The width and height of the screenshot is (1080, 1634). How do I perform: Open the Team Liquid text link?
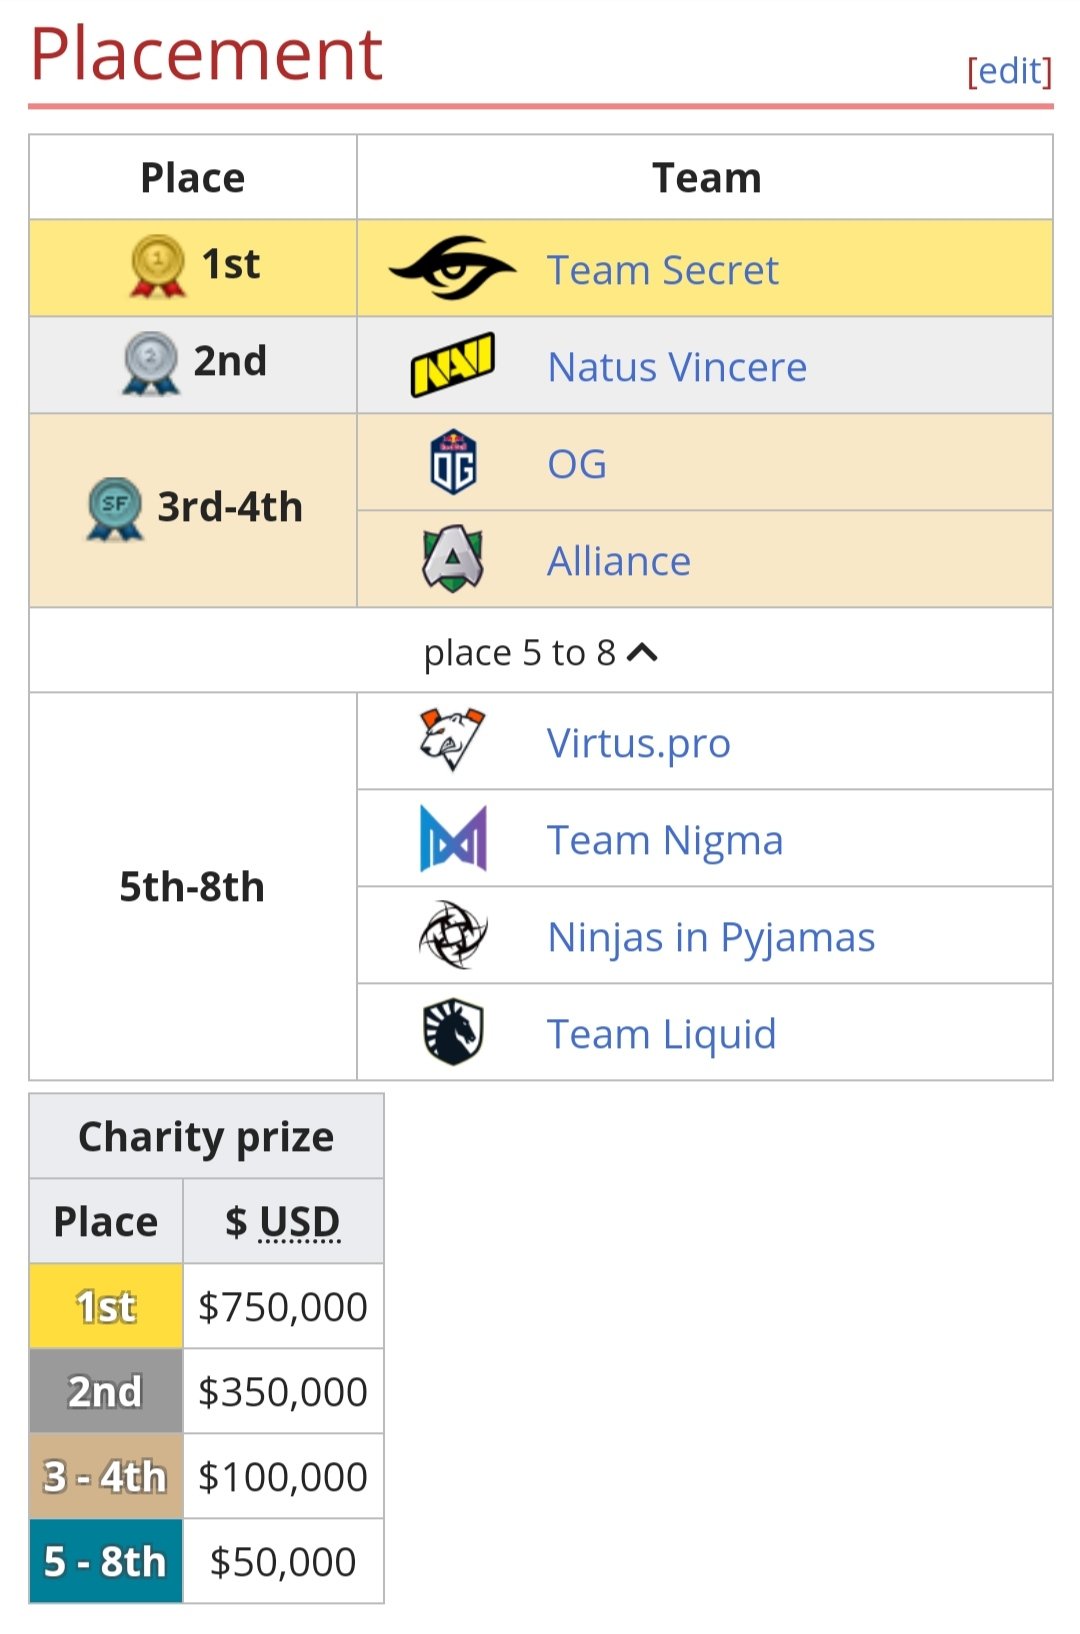click(x=661, y=1034)
